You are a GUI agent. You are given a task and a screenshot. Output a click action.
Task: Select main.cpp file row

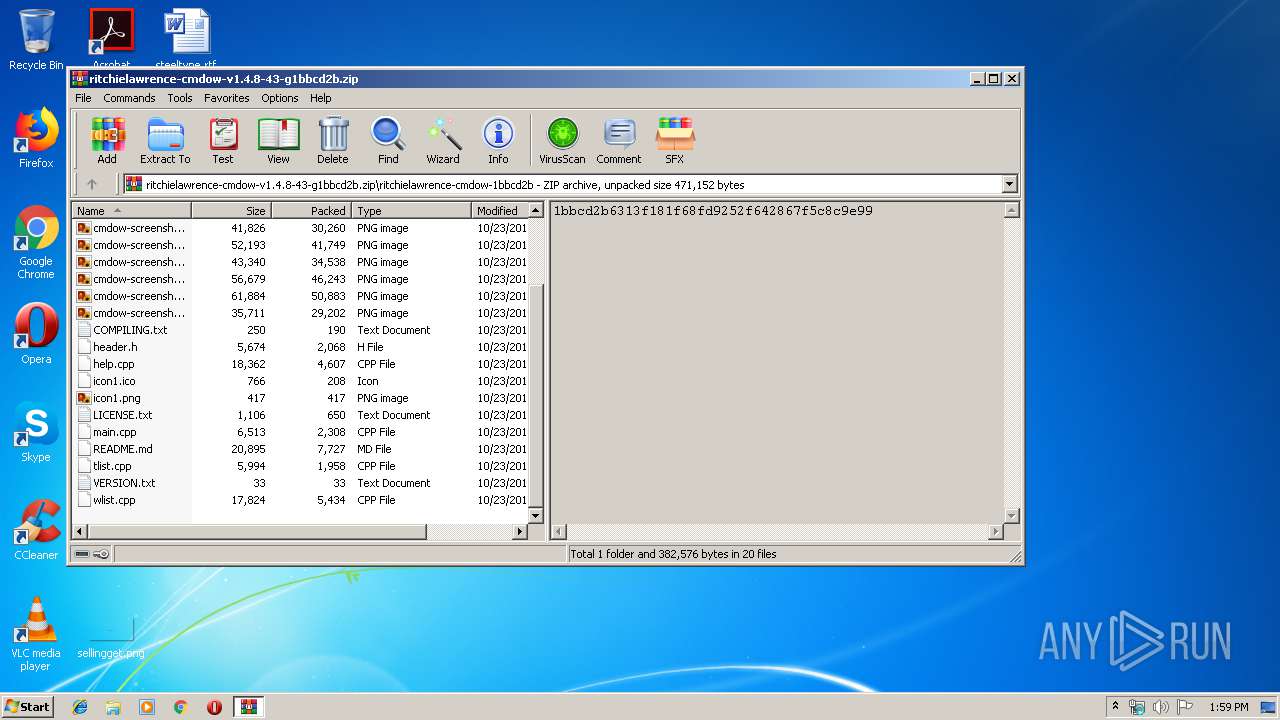coord(300,432)
